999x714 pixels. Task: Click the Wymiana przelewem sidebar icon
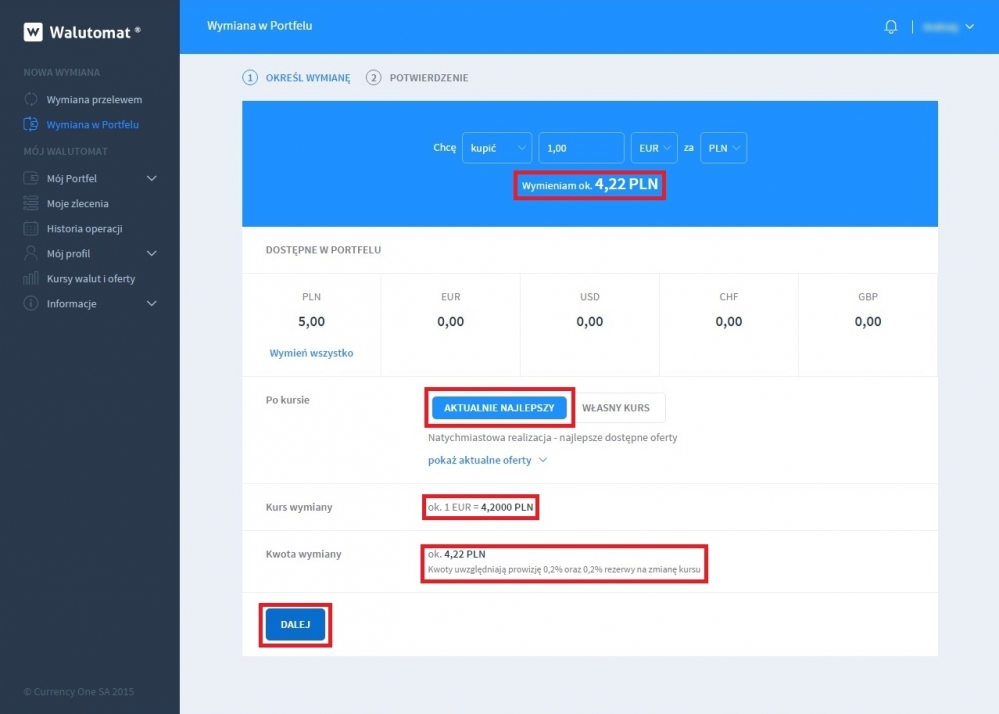(31, 100)
